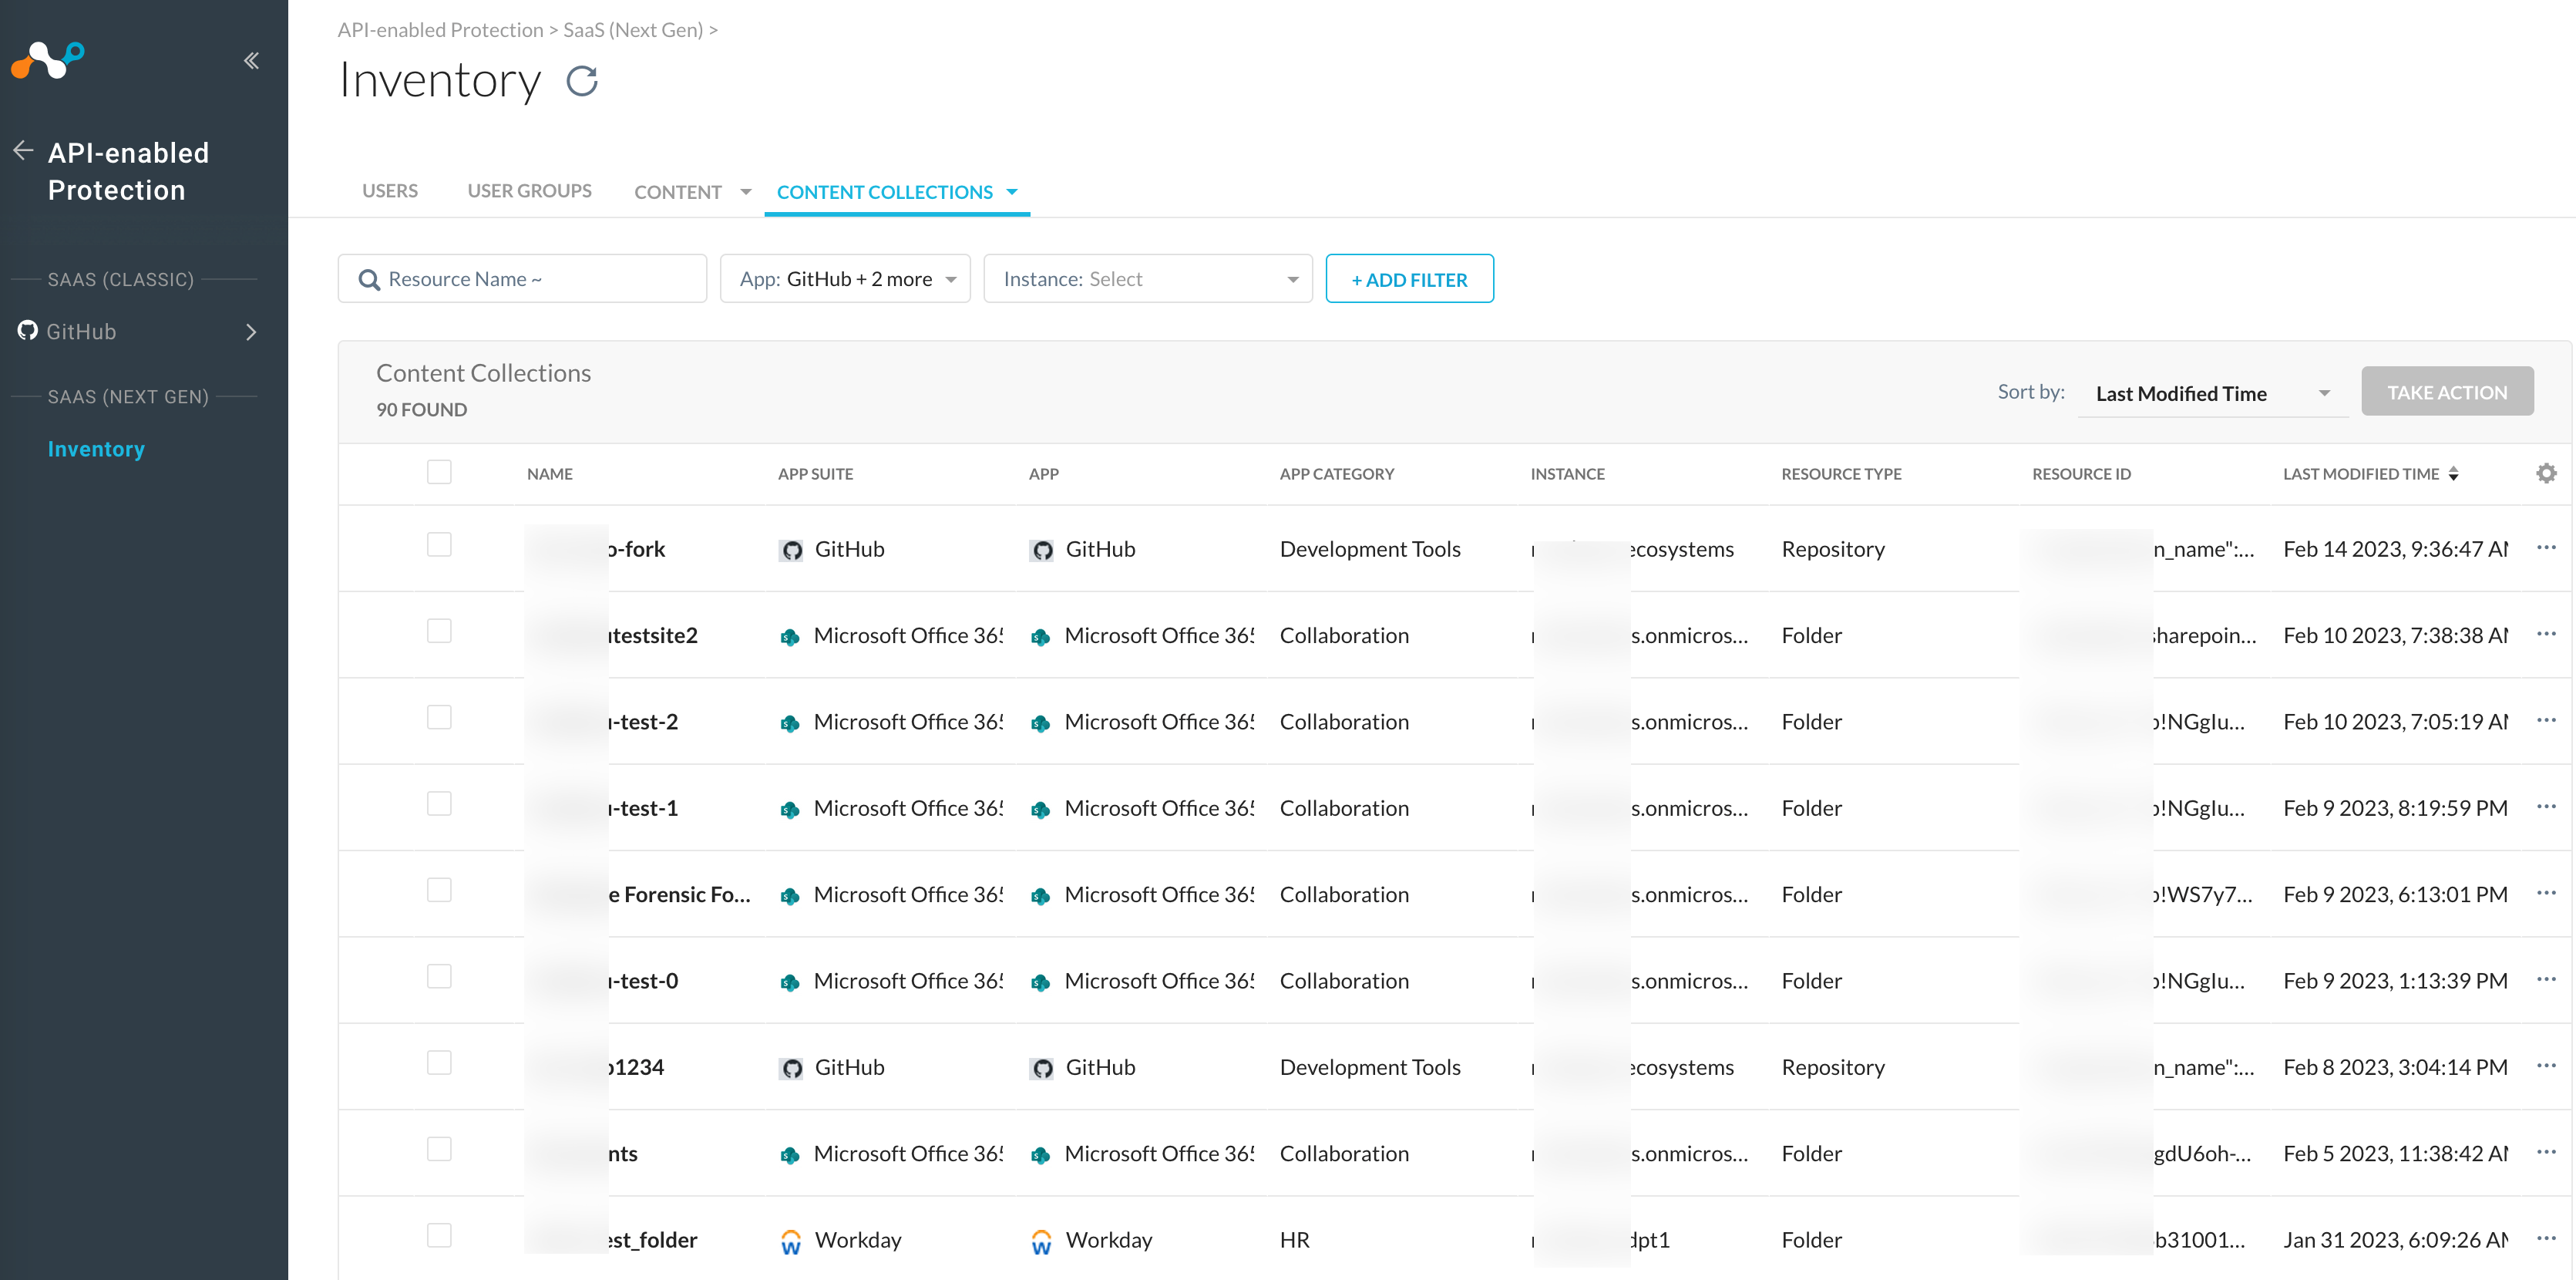Click the '90 FOUND' count text
Screen dimensions: 2576x1280
(x=421, y=409)
